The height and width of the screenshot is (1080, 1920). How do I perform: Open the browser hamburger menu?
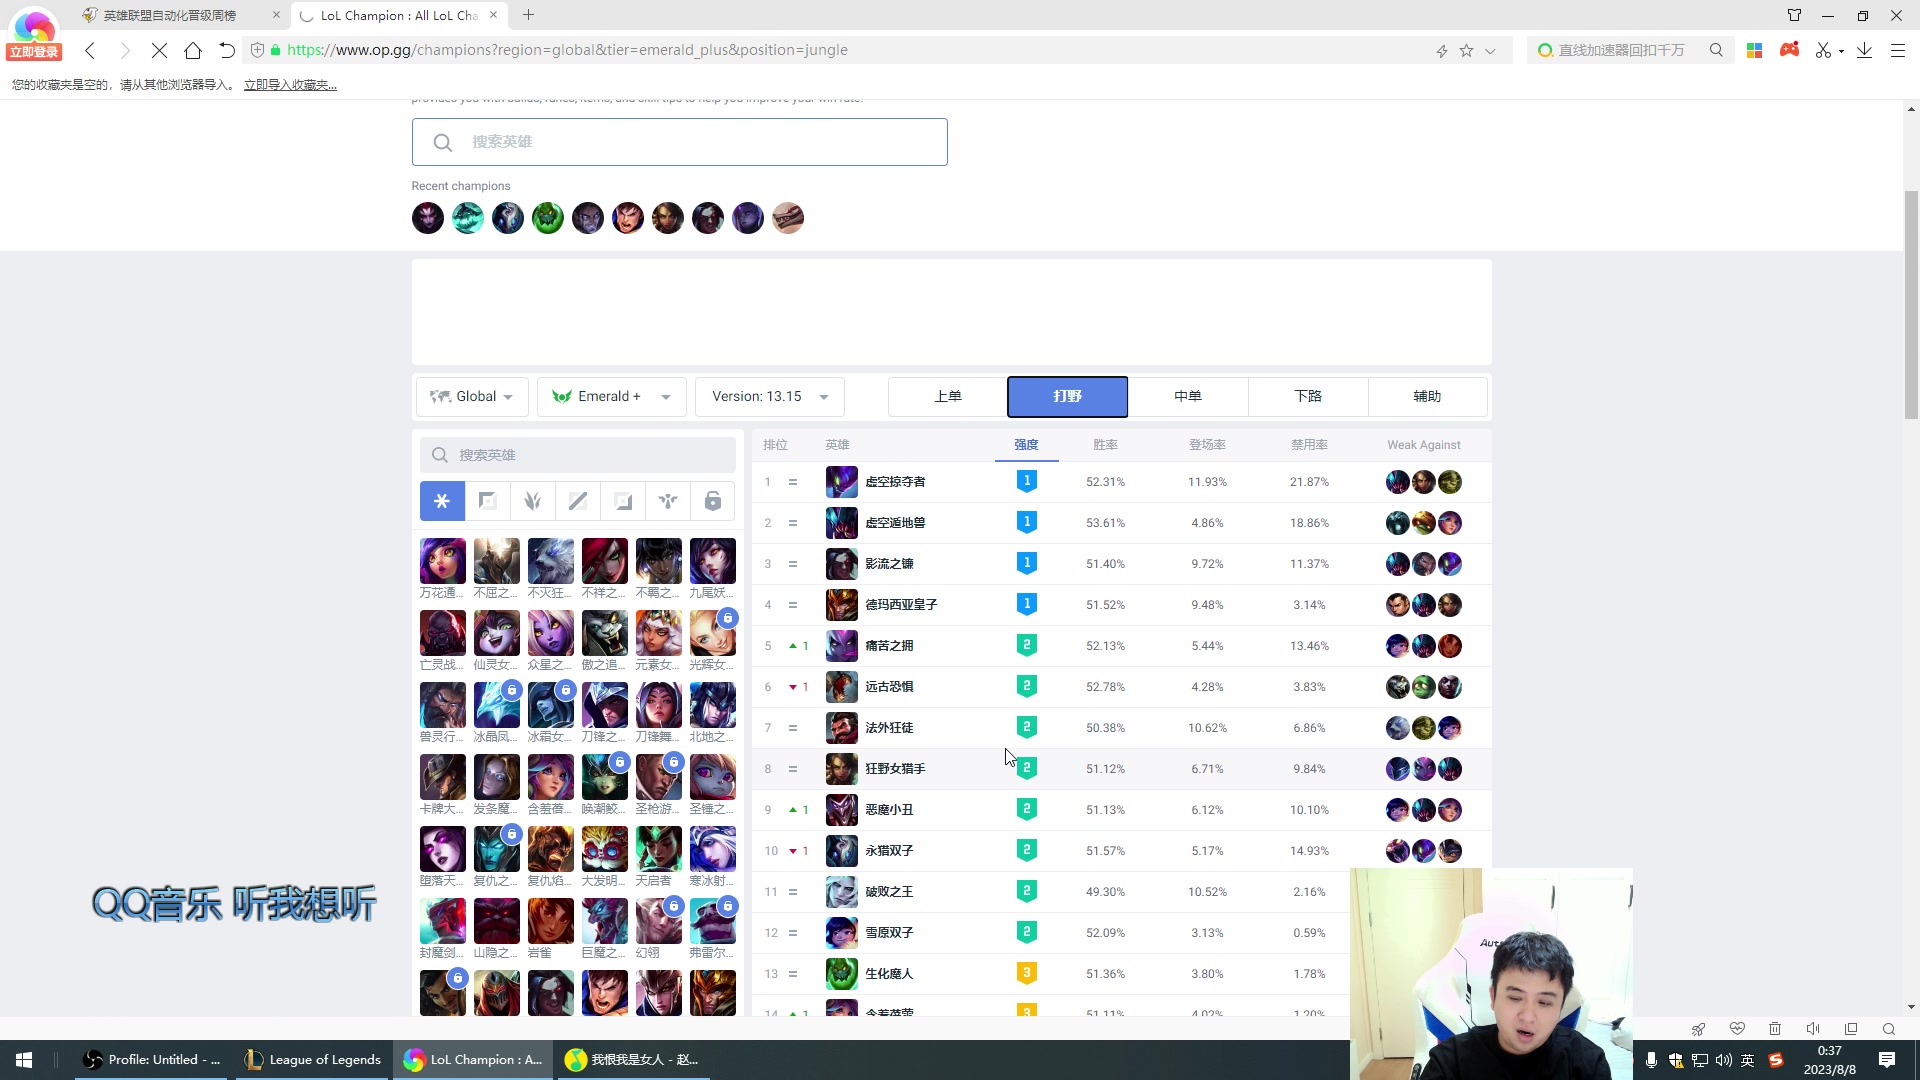tap(1898, 50)
